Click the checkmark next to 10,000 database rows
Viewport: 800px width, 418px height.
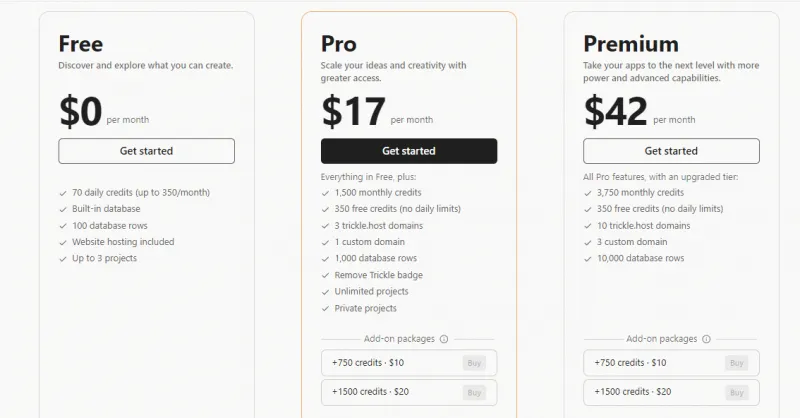tap(588, 258)
